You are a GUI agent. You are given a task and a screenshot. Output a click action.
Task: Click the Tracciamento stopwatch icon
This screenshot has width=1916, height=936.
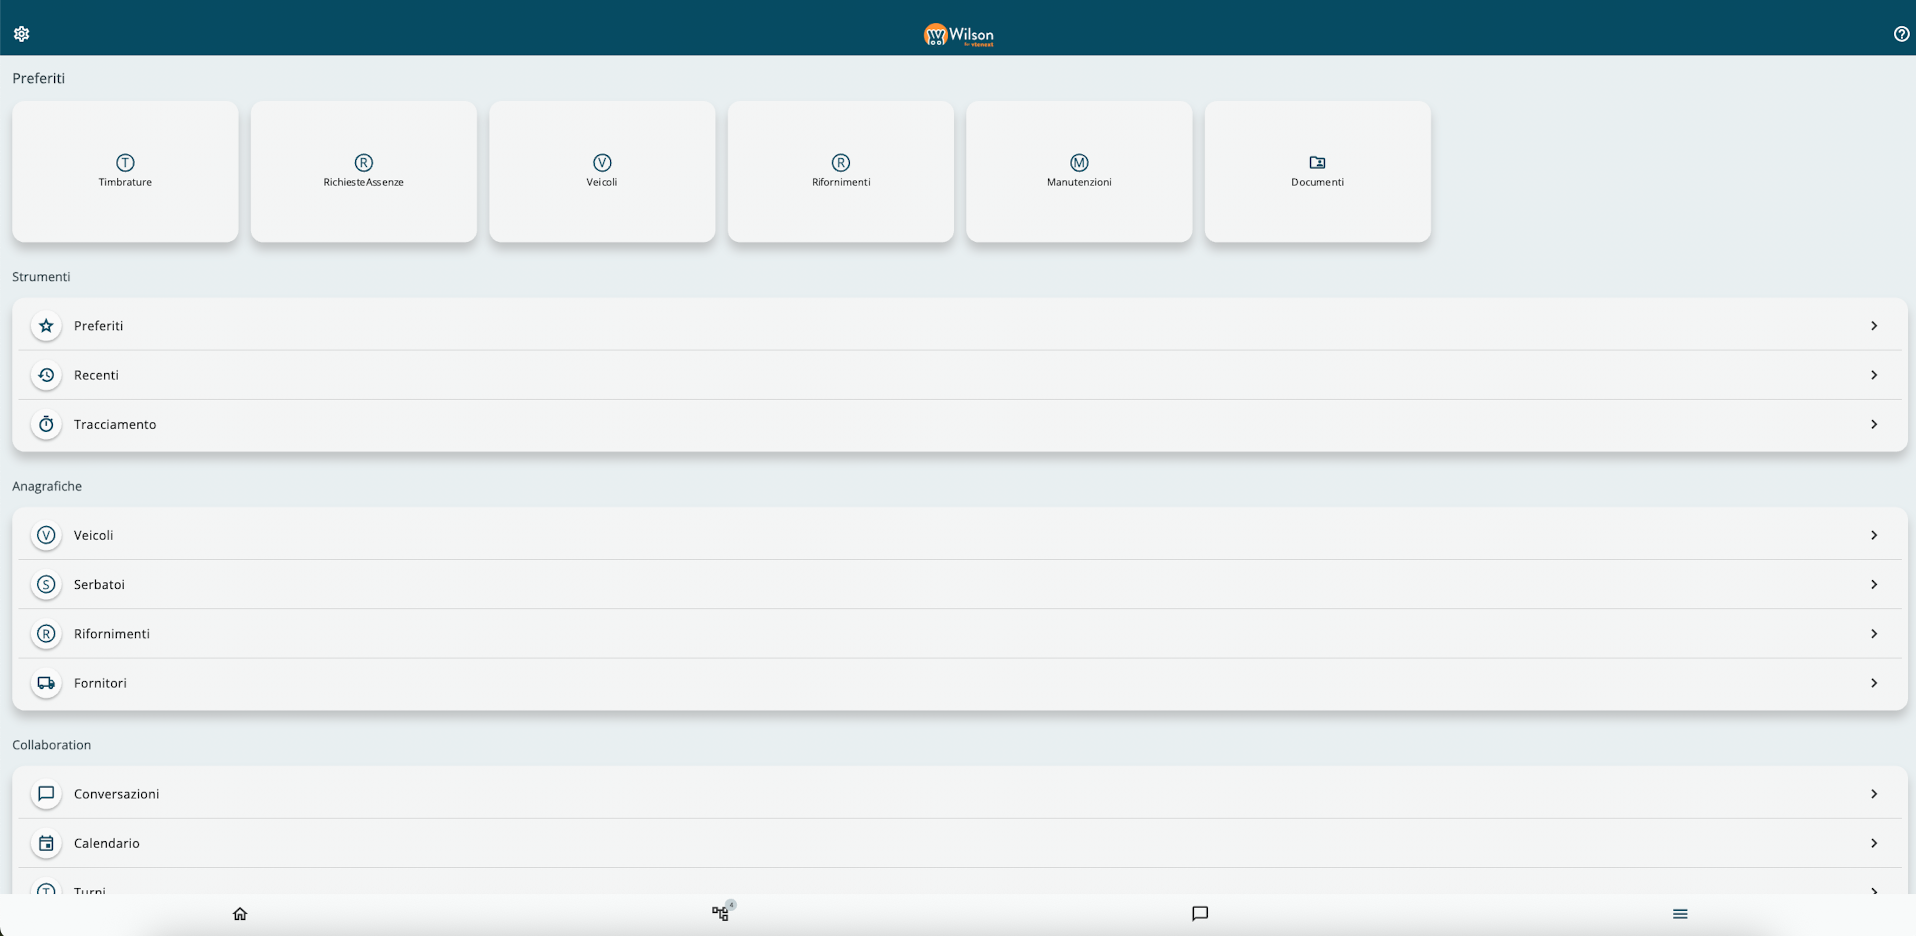tap(46, 424)
